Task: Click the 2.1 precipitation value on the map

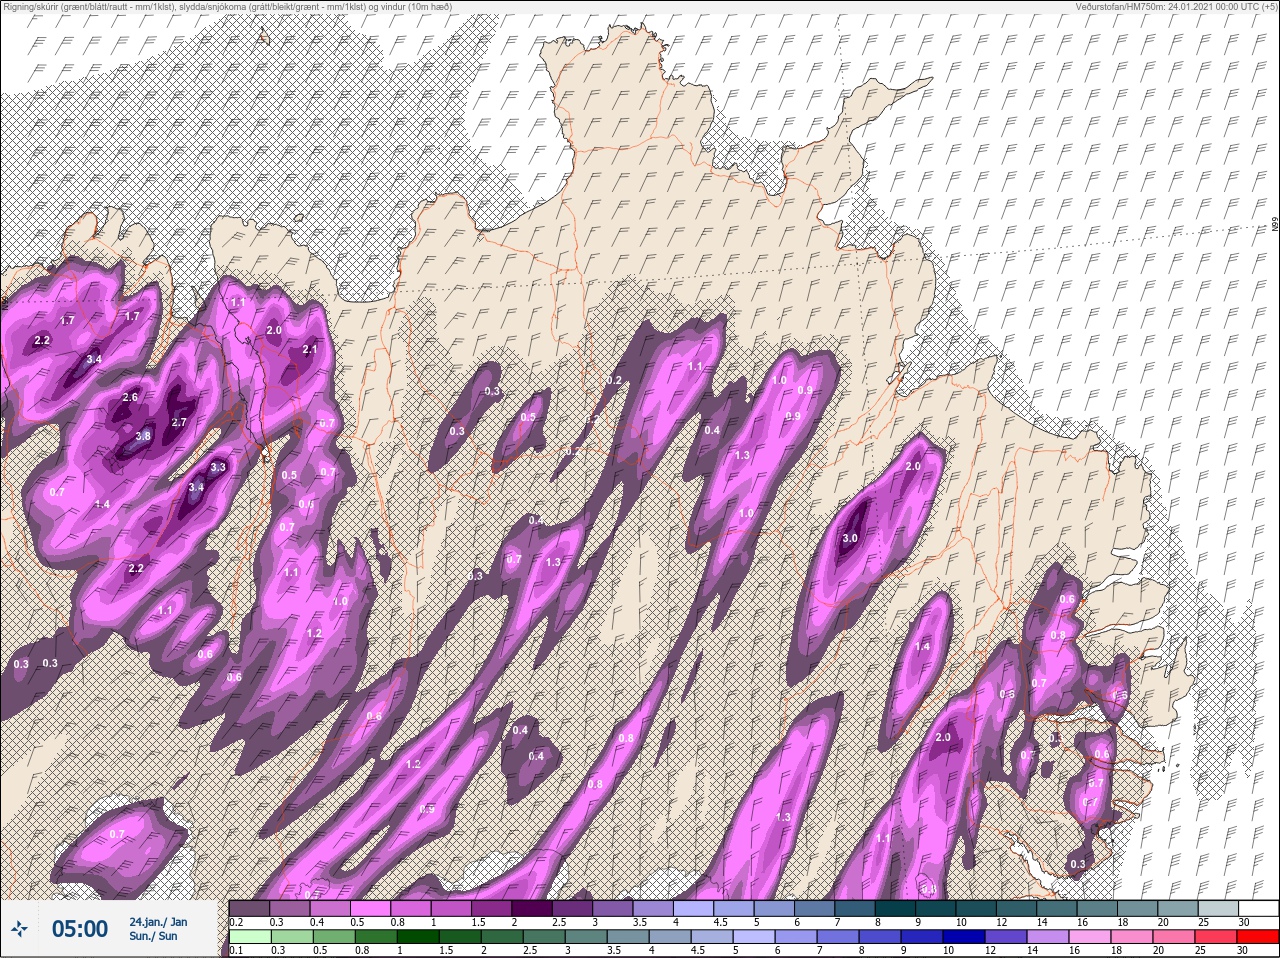Action: tap(309, 350)
